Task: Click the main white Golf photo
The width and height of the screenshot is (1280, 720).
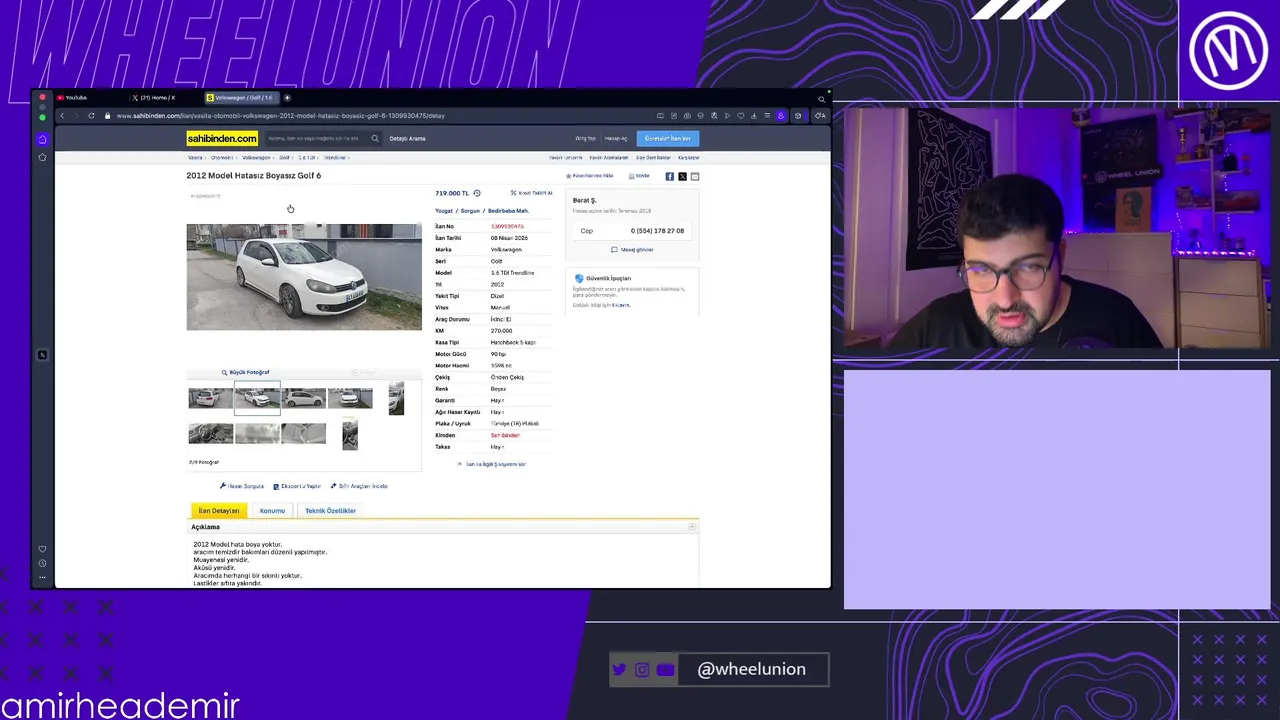Action: 304,277
